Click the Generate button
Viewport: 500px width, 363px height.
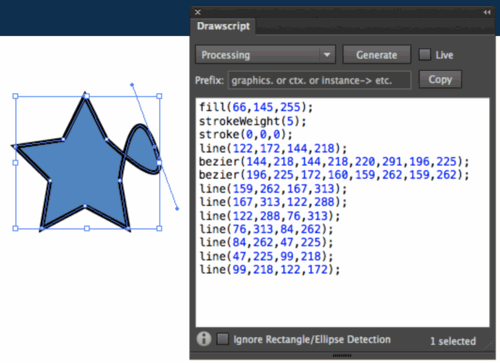[377, 55]
